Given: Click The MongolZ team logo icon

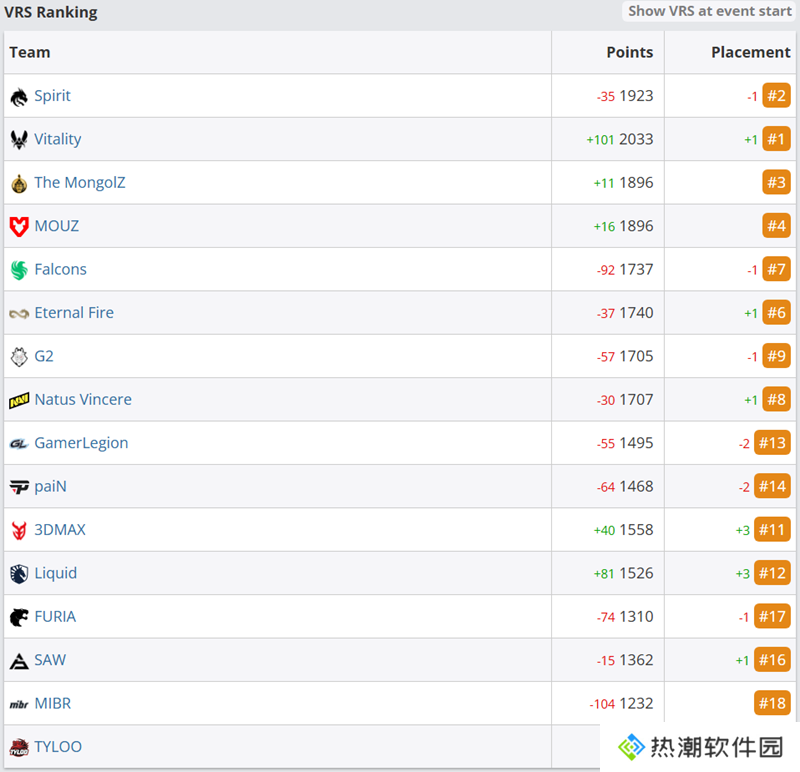Looking at the screenshot, I should coord(19,183).
